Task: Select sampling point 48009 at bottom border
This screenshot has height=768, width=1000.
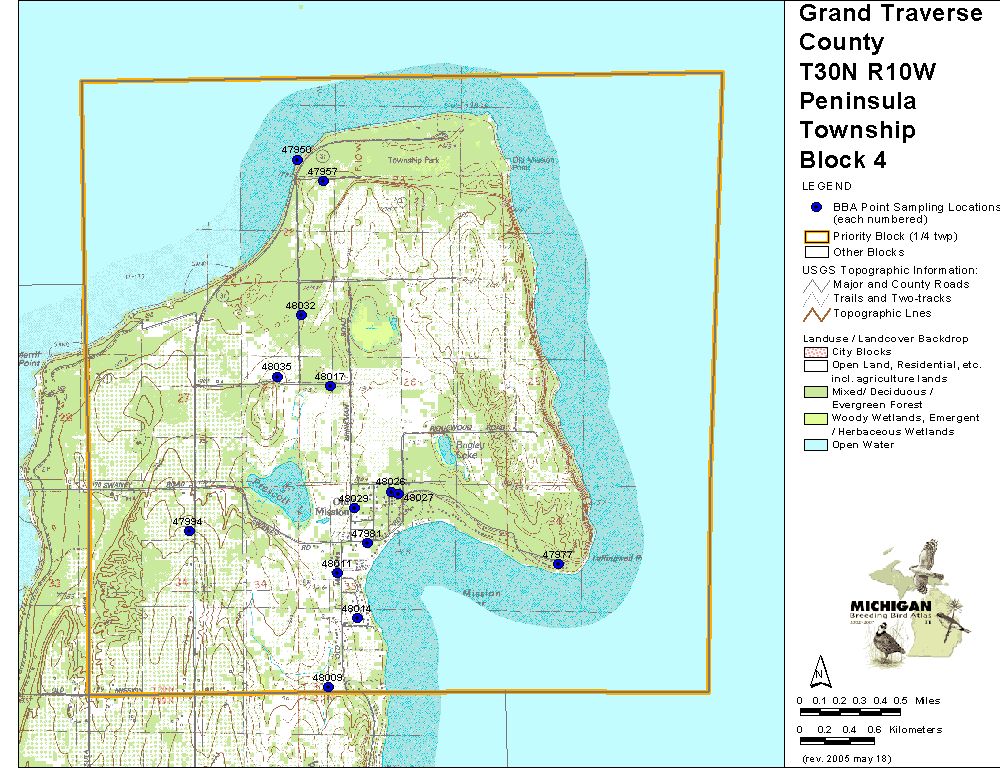Action: pos(328,687)
